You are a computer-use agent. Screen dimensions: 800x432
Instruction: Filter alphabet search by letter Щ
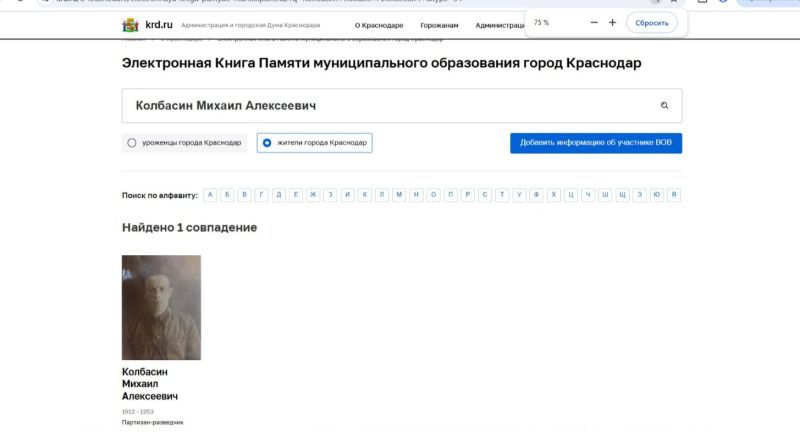(622, 195)
